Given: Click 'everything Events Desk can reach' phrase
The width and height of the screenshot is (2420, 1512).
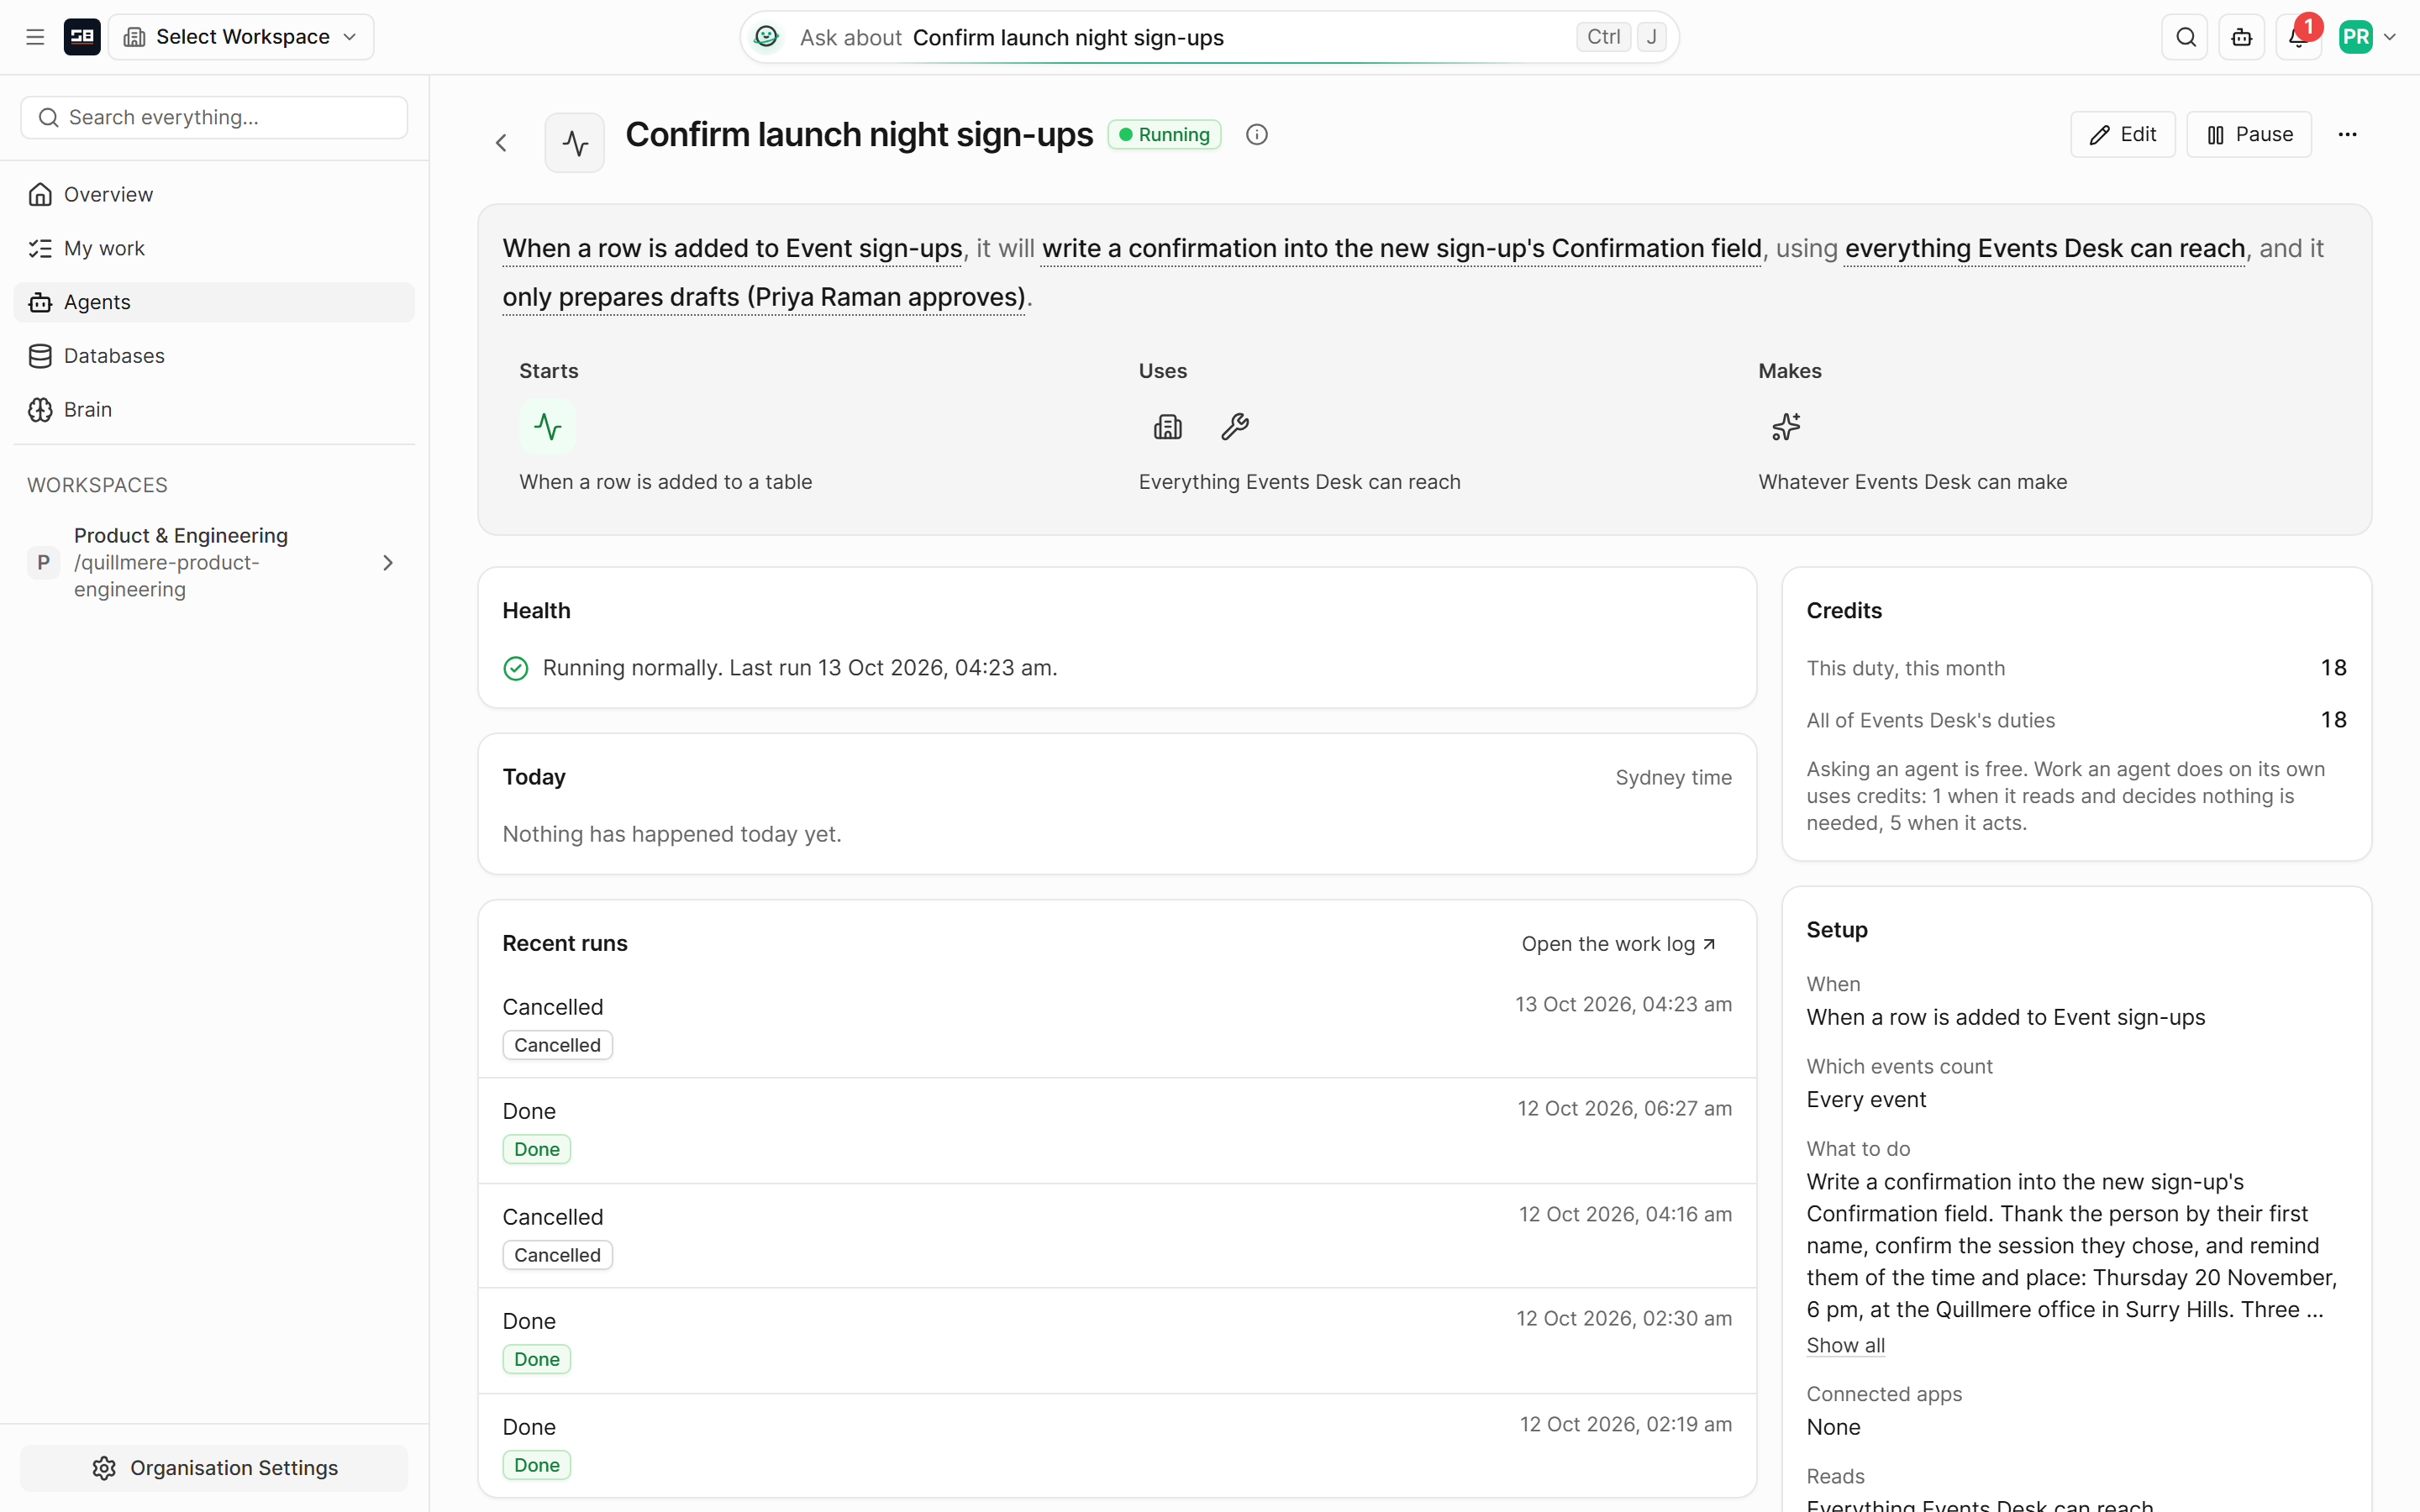Looking at the screenshot, I should click(x=2045, y=248).
